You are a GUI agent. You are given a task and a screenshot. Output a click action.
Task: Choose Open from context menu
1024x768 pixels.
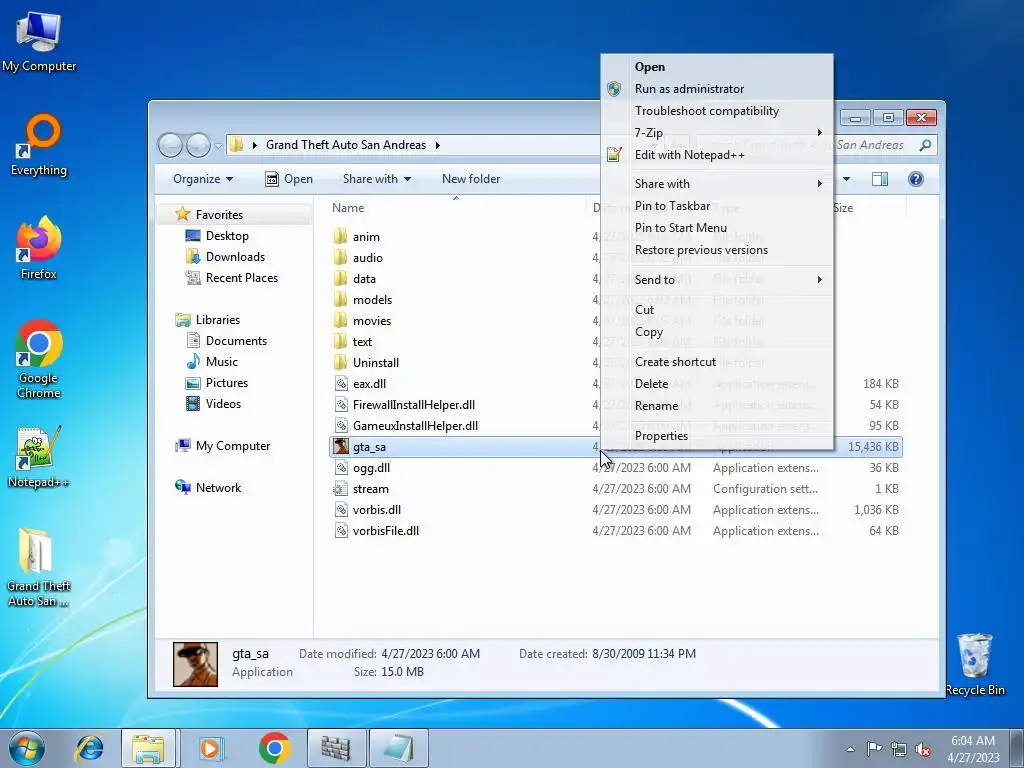(717, 67)
